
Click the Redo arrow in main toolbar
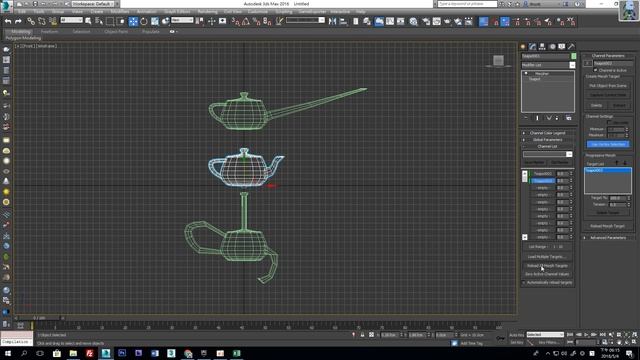pyautogui.click(x=18, y=21)
